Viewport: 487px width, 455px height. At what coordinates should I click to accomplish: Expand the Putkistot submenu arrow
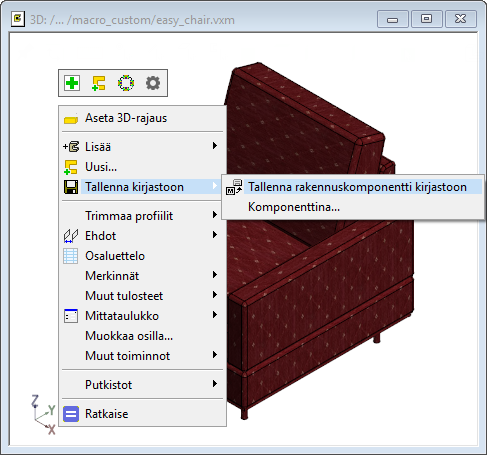(215, 384)
